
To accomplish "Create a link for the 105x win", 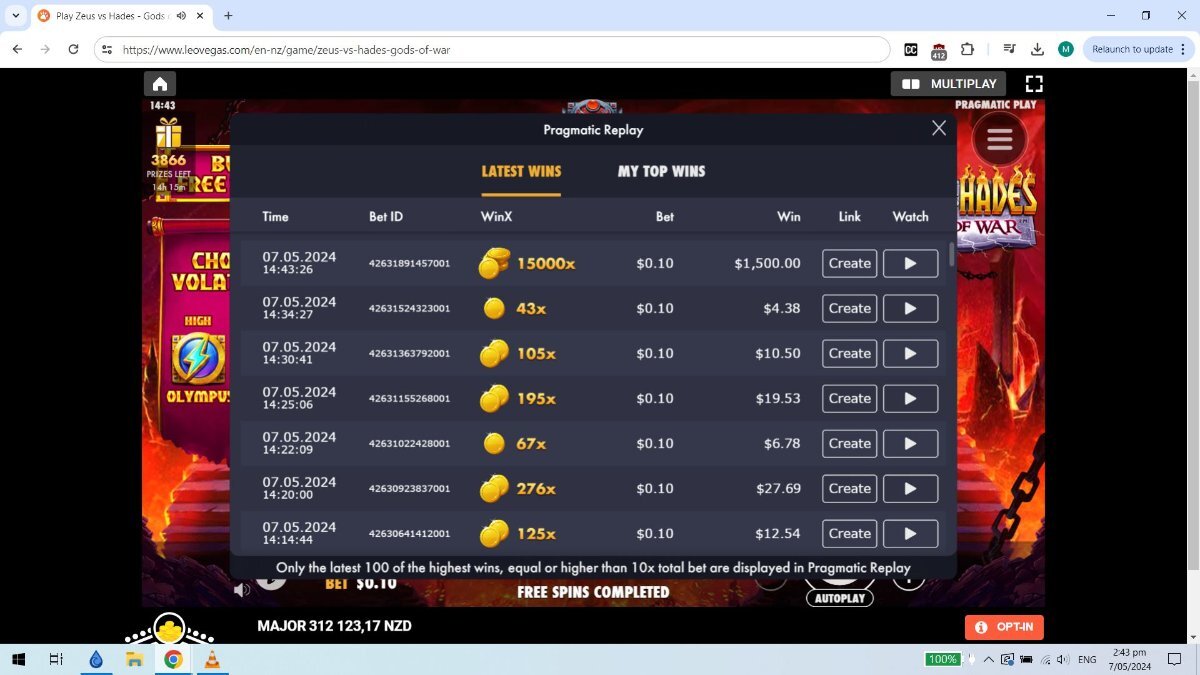I will tap(850, 353).
